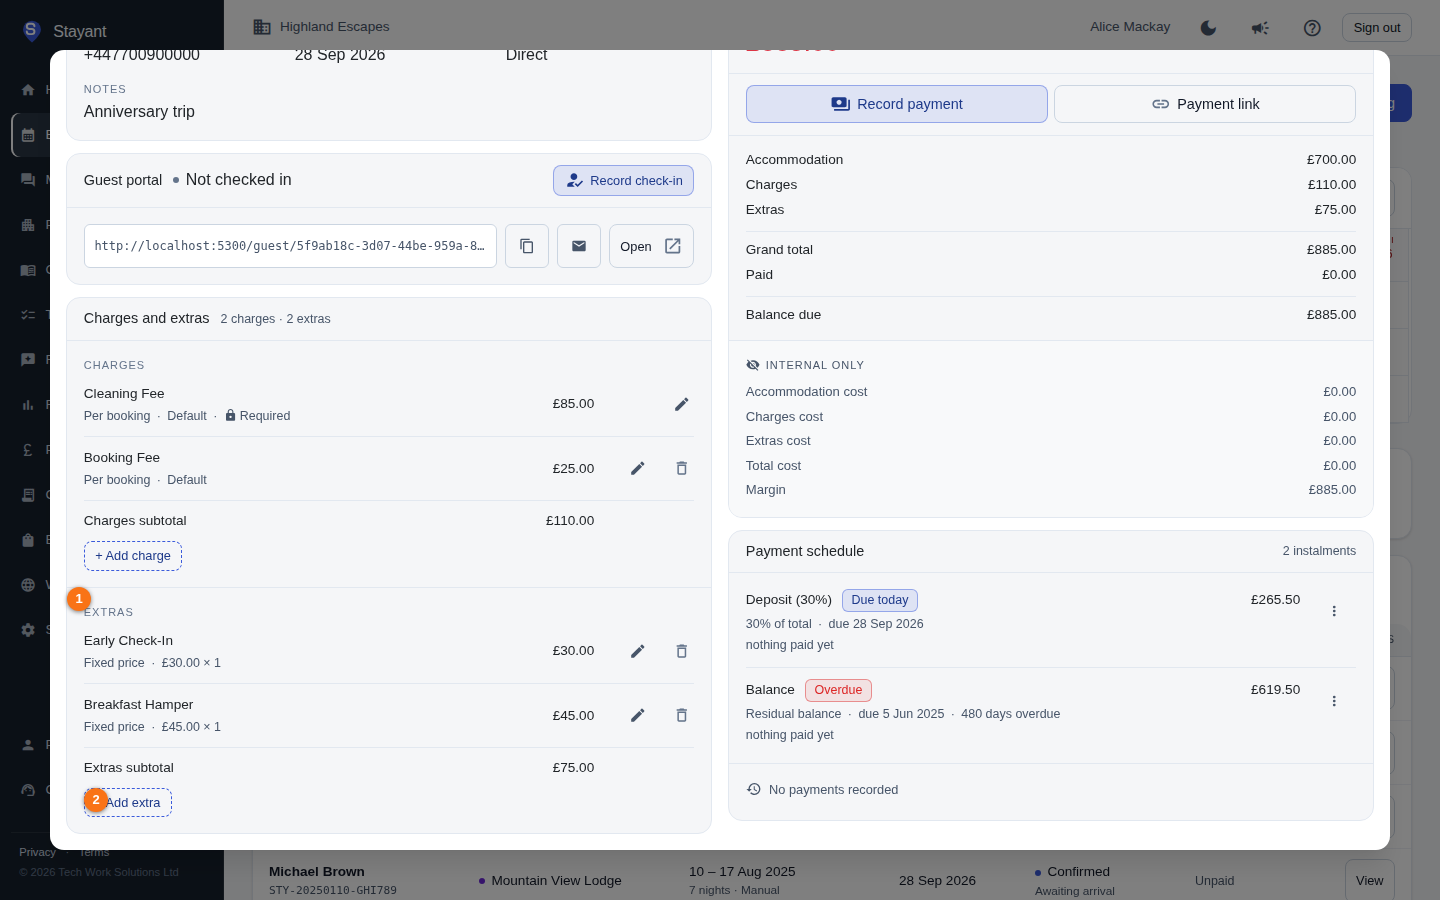Email the guest portal link icon
Viewport: 1440px width, 900px height.
(x=579, y=246)
